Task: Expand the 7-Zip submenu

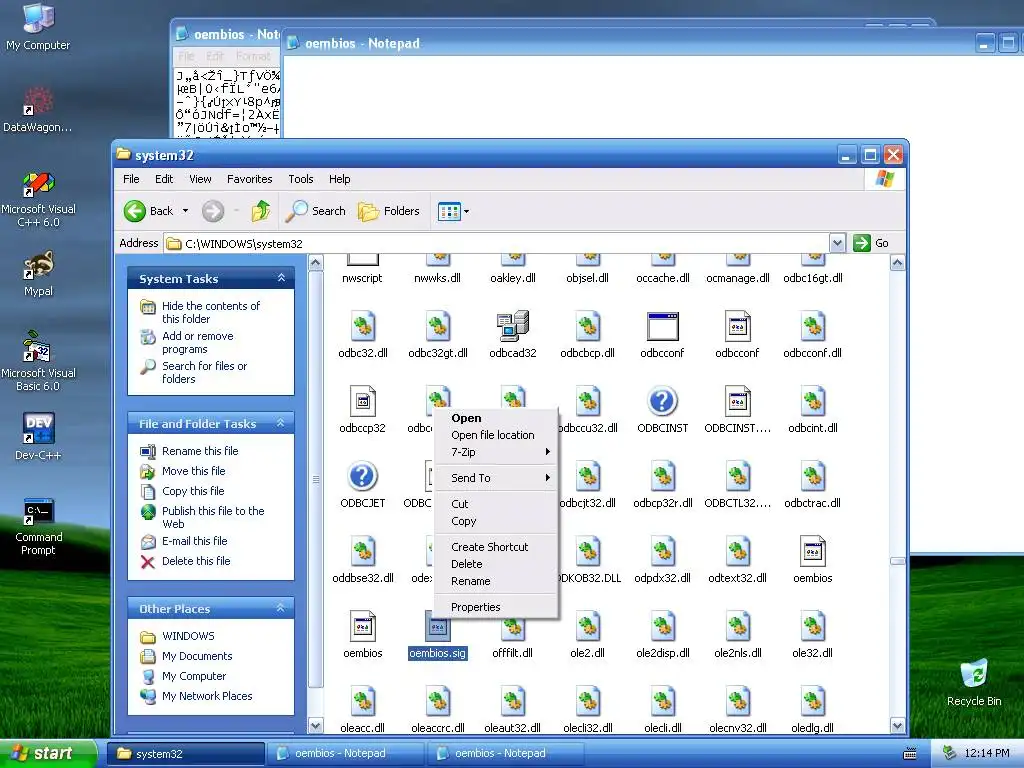Action: pos(496,452)
